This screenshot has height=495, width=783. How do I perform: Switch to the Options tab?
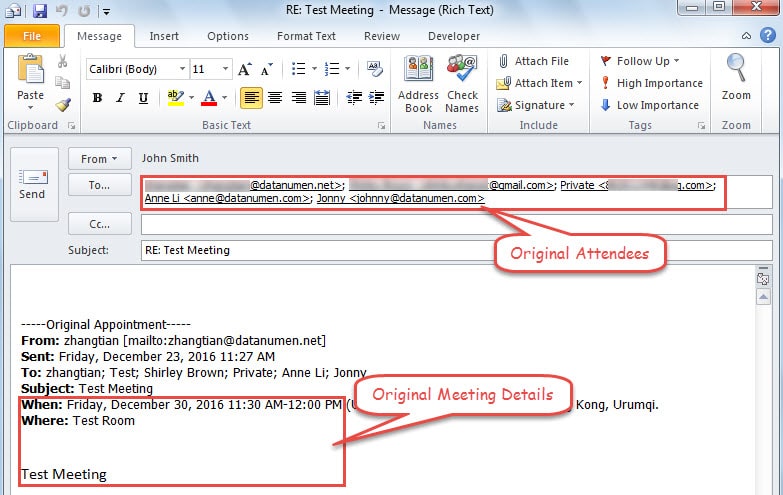[228, 36]
